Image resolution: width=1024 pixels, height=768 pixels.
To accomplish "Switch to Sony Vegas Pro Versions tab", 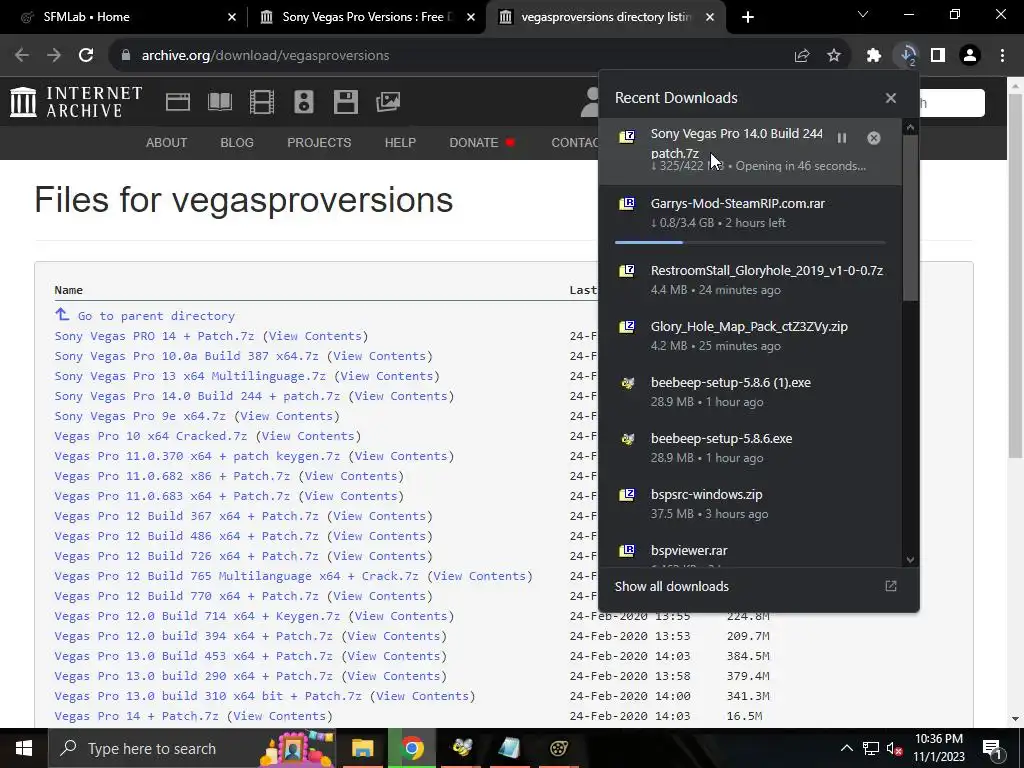I will click(367, 17).
